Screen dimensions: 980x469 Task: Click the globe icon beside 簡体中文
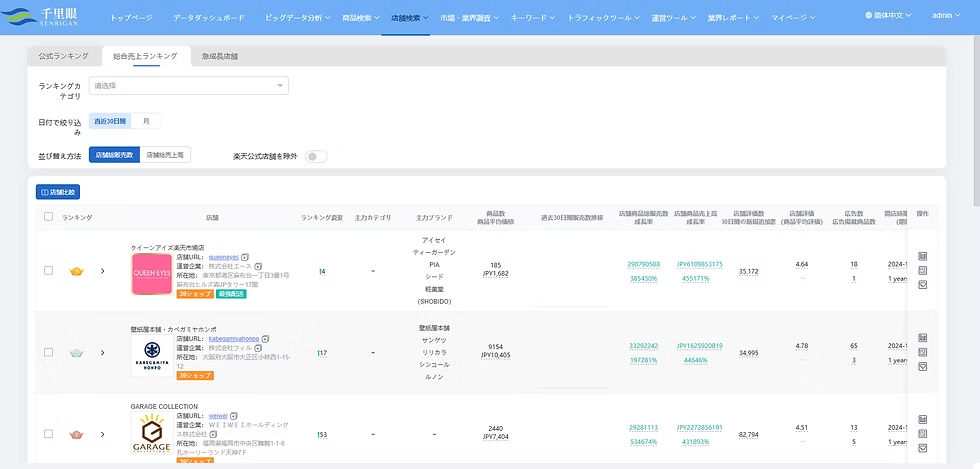tap(869, 15)
